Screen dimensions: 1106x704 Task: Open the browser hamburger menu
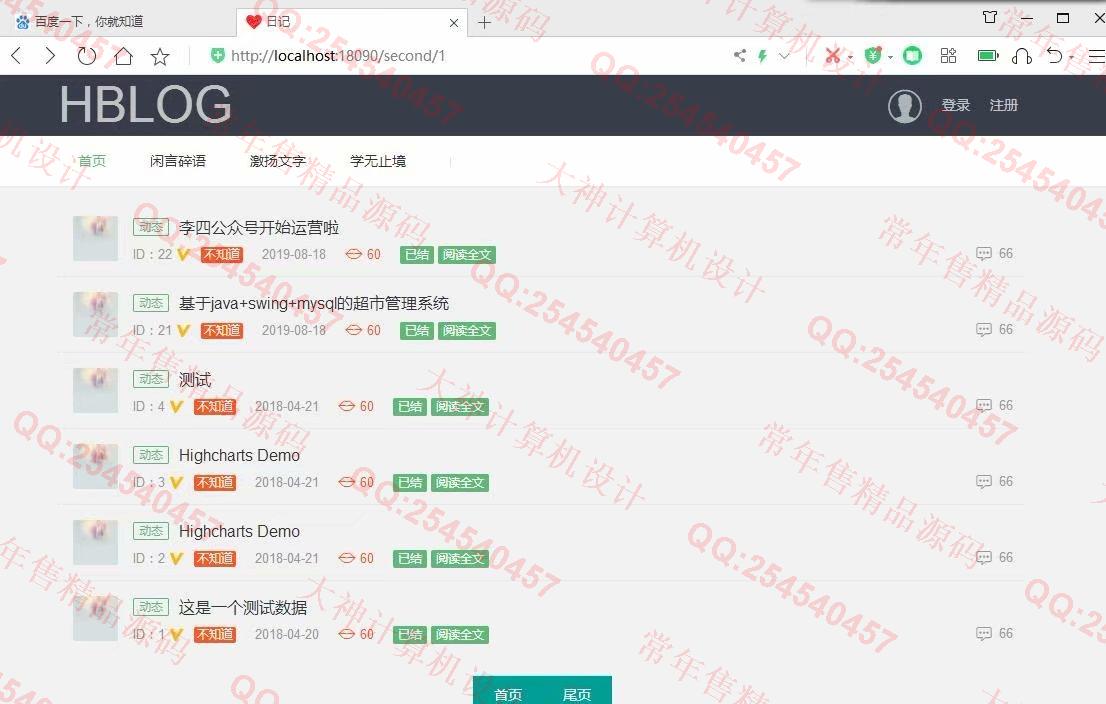click(1097, 56)
